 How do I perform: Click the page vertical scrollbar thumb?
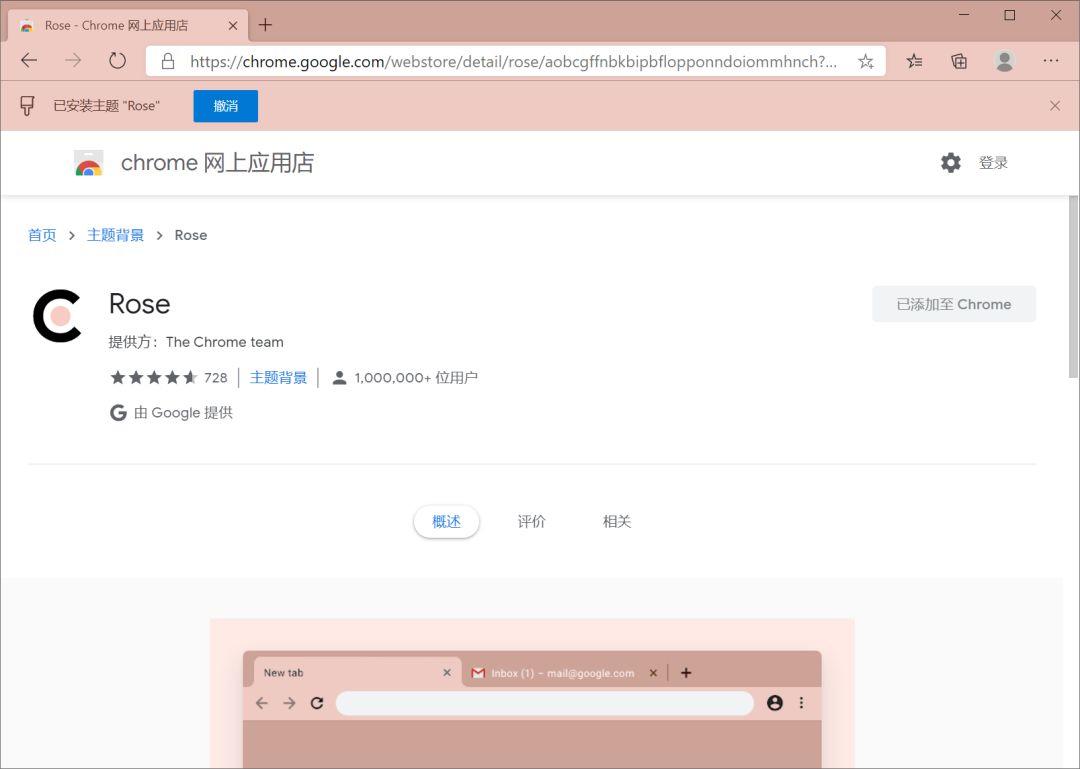pyautogui.click(x=1073, y=286)
